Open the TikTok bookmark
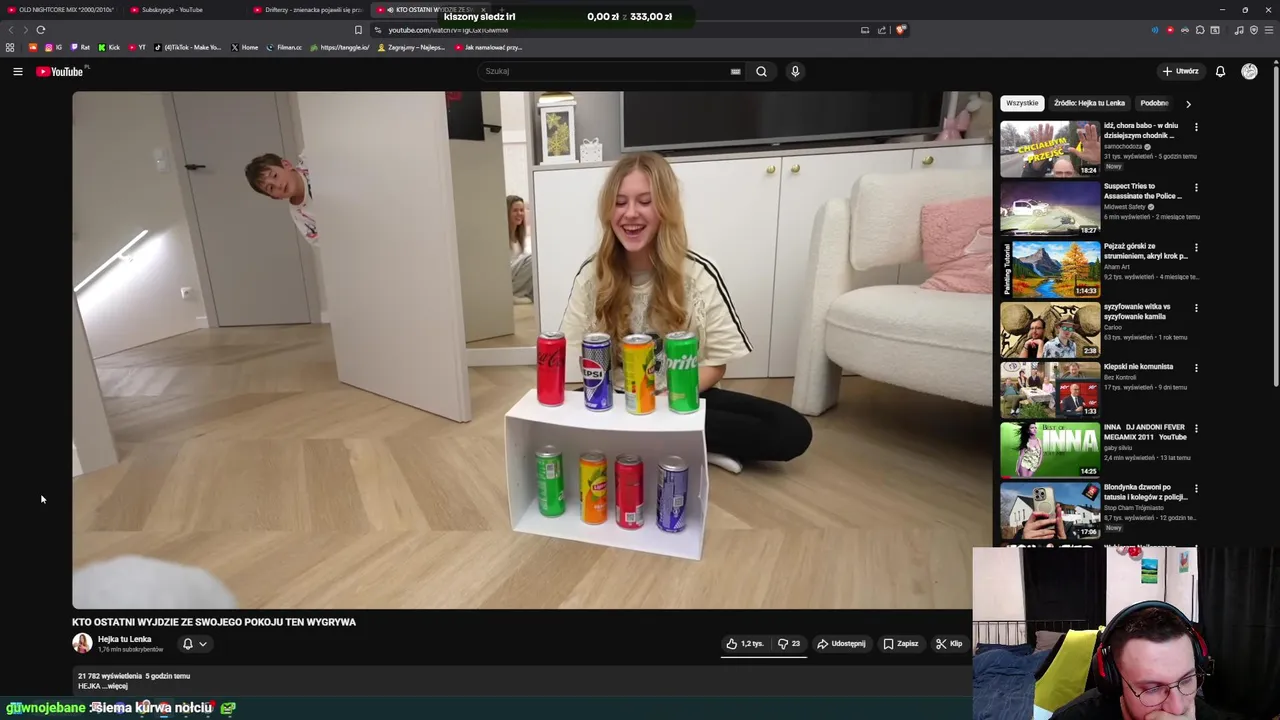Screen dimensions: 1280x720 pos(188,47)
